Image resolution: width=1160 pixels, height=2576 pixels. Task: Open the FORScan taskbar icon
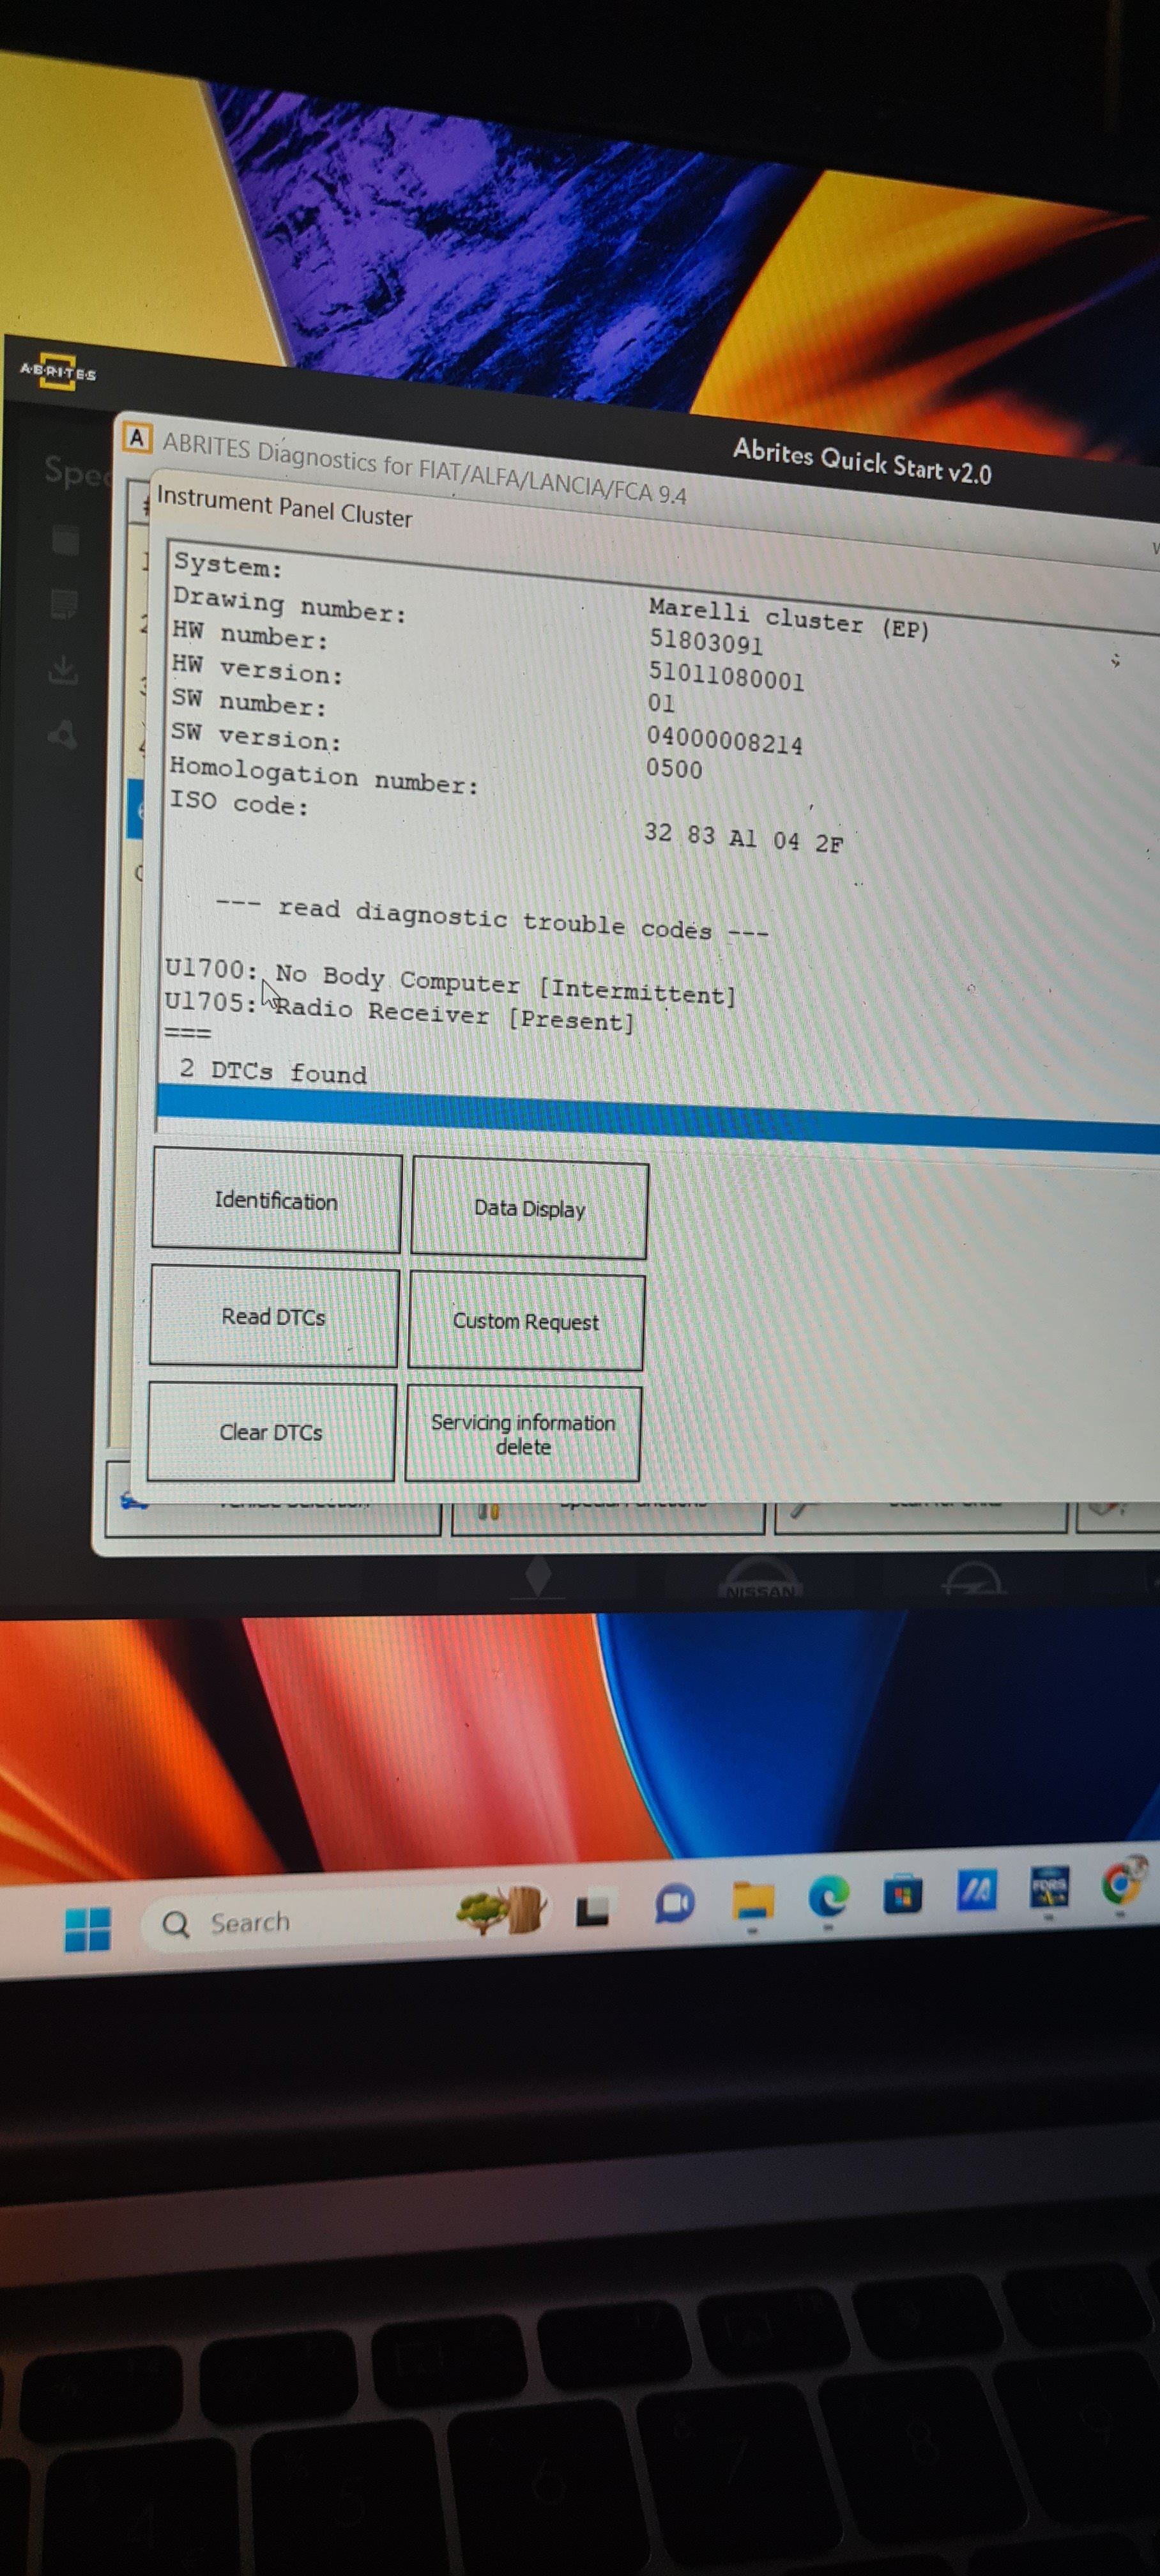(x=1049, y=1887)
